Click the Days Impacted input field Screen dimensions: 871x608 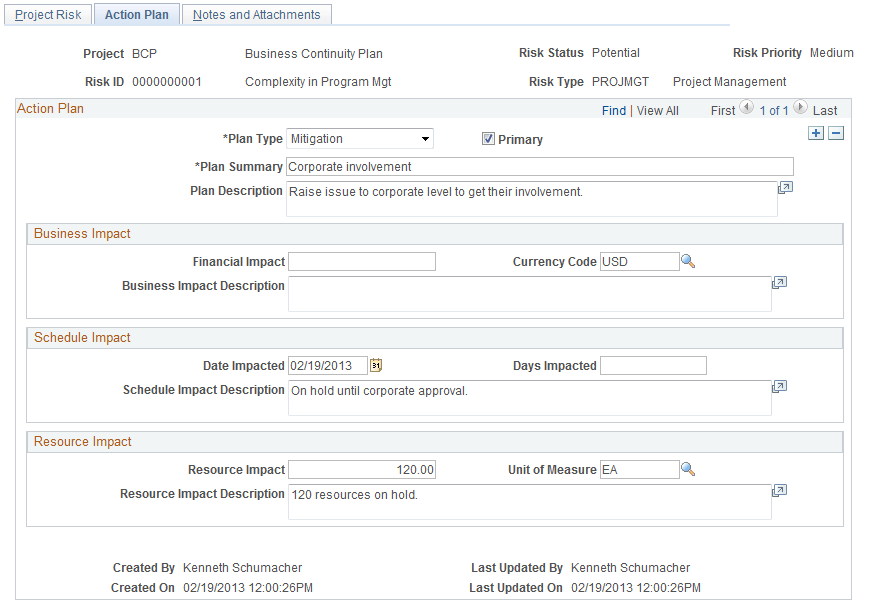pos(653,366)
